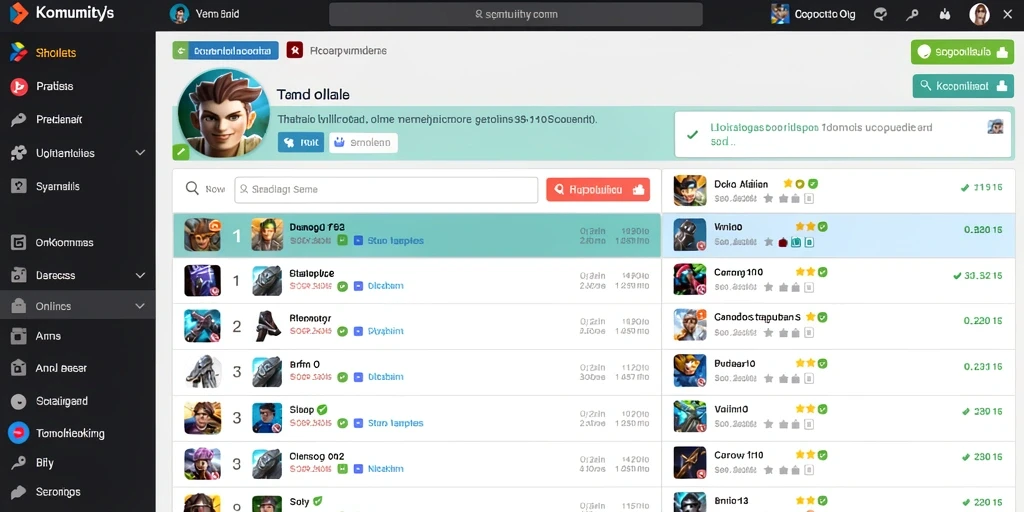
Task: Click the green Sogcollaula button
Action: 962,52
